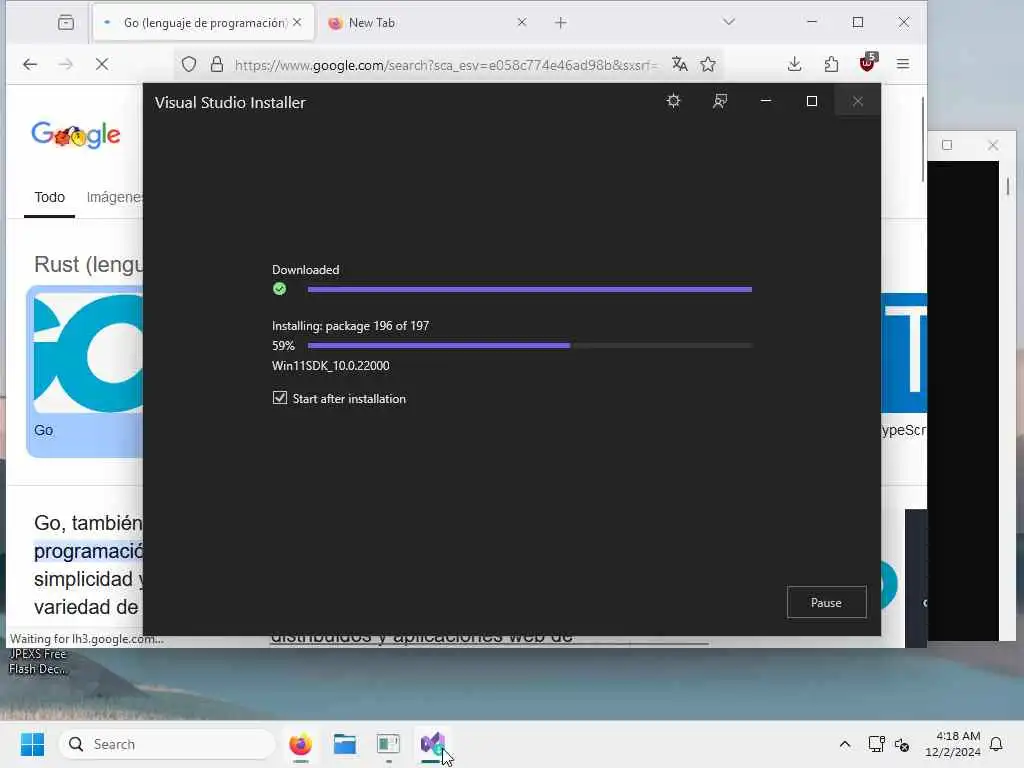This screenshot has height=768, width=1024.
Task: Click the 'Win11SDK_10.0.22000' package name
Action: tap(330, 366)
